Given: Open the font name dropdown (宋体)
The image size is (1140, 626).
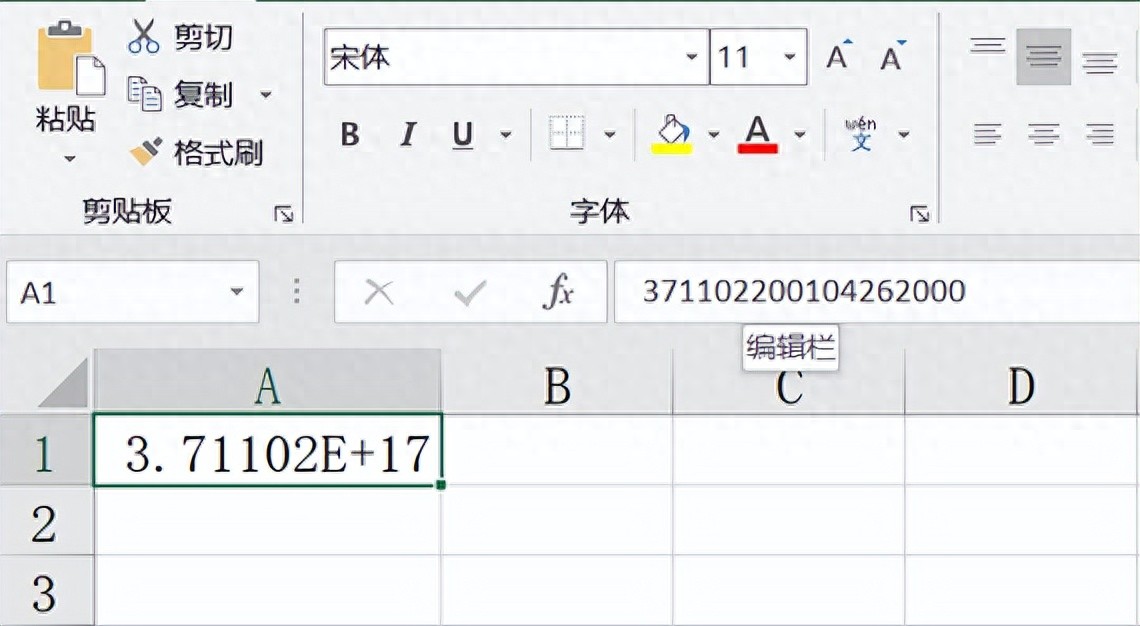Looking at the screenshot, I should tap(692, 57).
